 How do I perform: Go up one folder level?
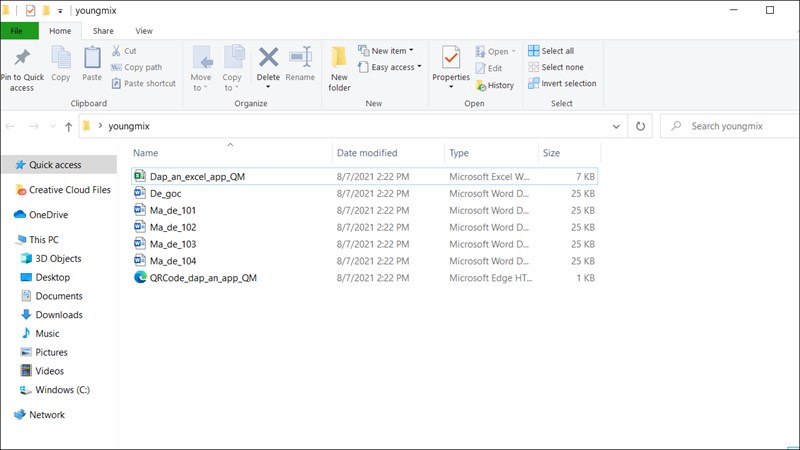68,127
